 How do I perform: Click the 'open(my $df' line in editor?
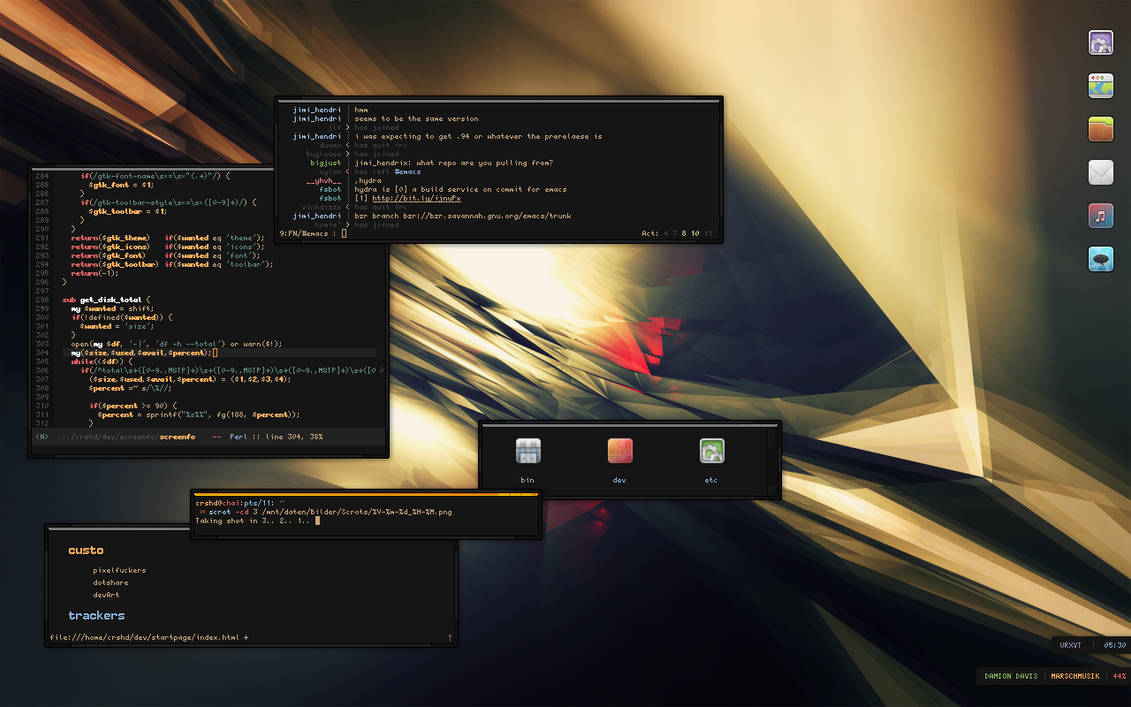coord(177,344)
